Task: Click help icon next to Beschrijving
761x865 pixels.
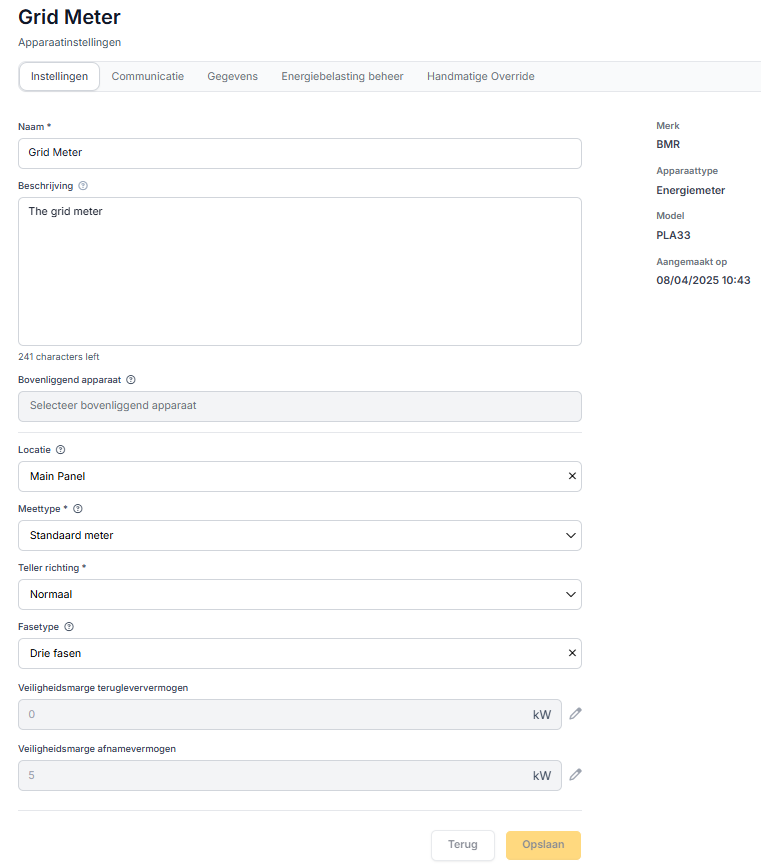Action: click(x=83, y=186)
